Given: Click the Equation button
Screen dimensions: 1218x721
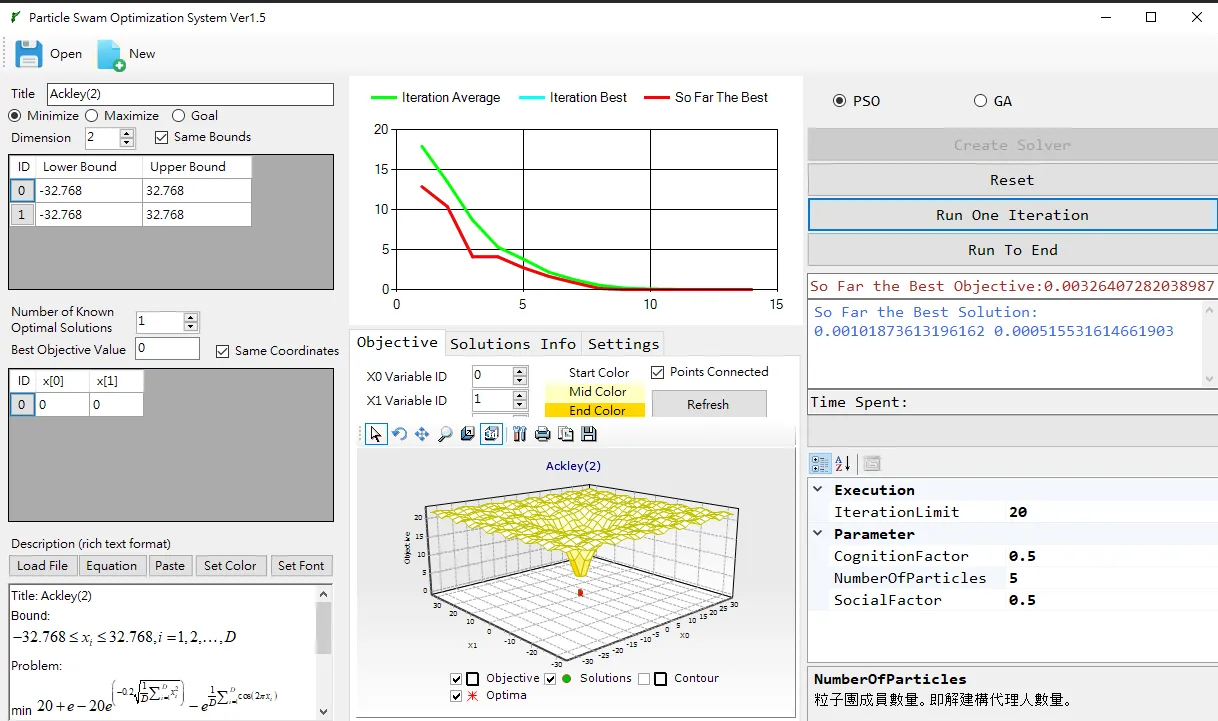Looking at the screenshot, I should point(111,566).
